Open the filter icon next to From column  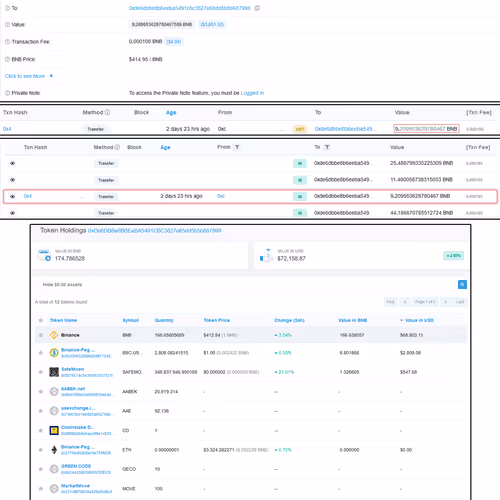(237, 147)
